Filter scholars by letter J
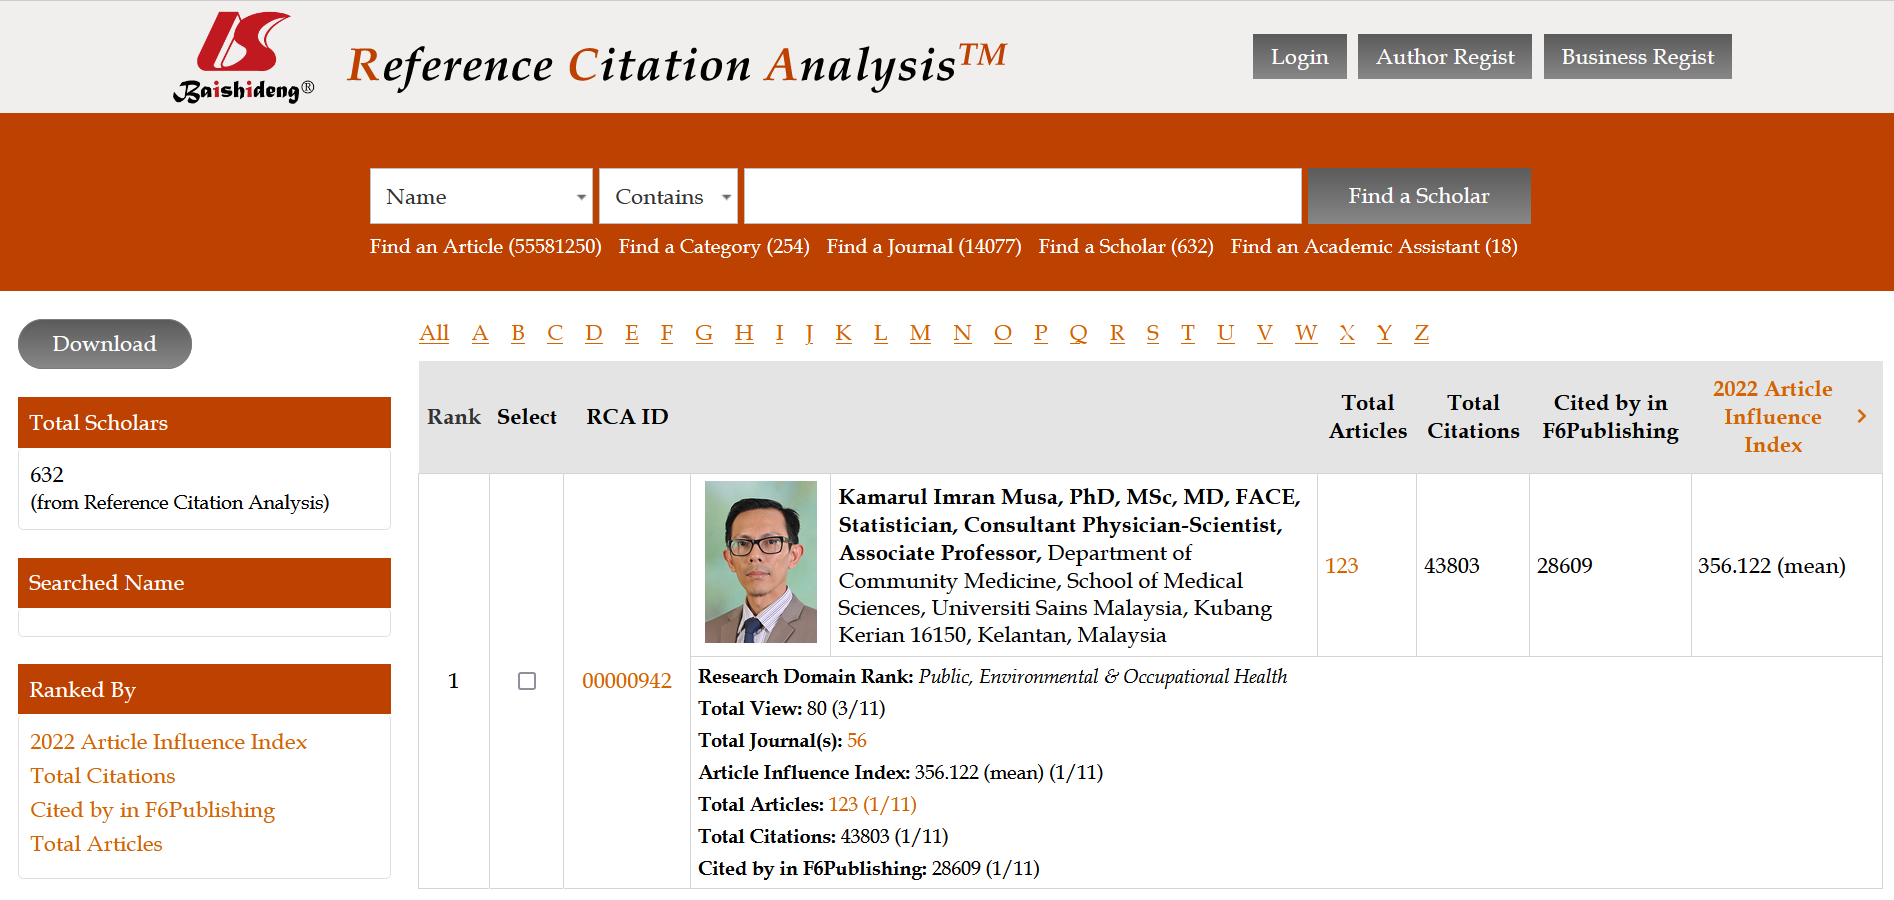Screen dimensions: 1894x900 click(809, 333)
